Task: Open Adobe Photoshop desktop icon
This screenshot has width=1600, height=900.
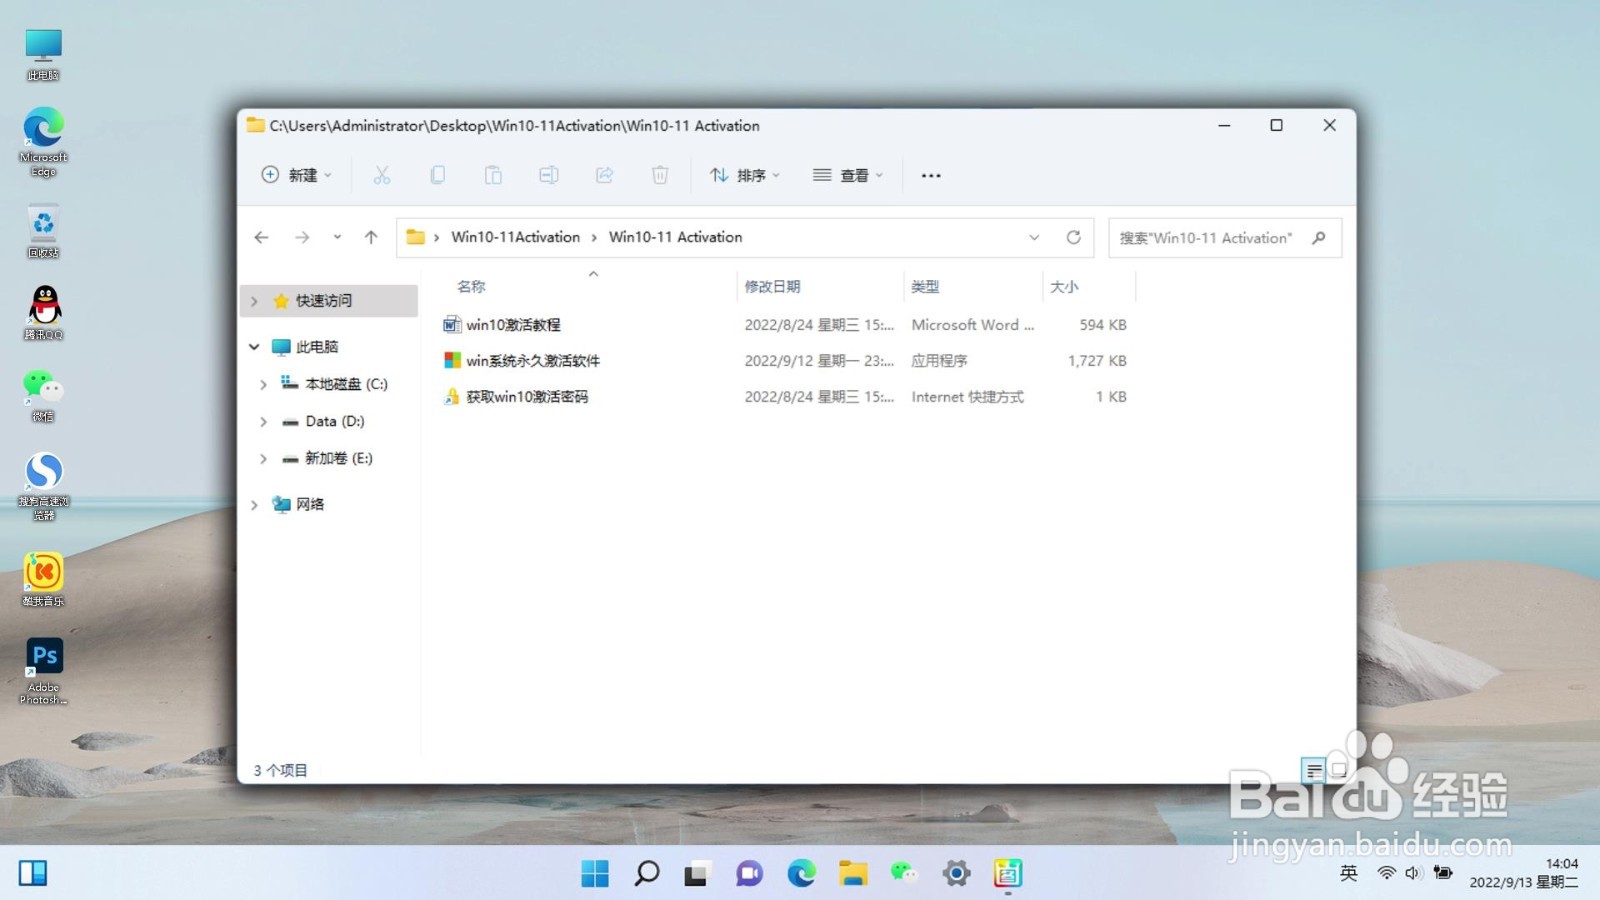Action: coord(43,671)
